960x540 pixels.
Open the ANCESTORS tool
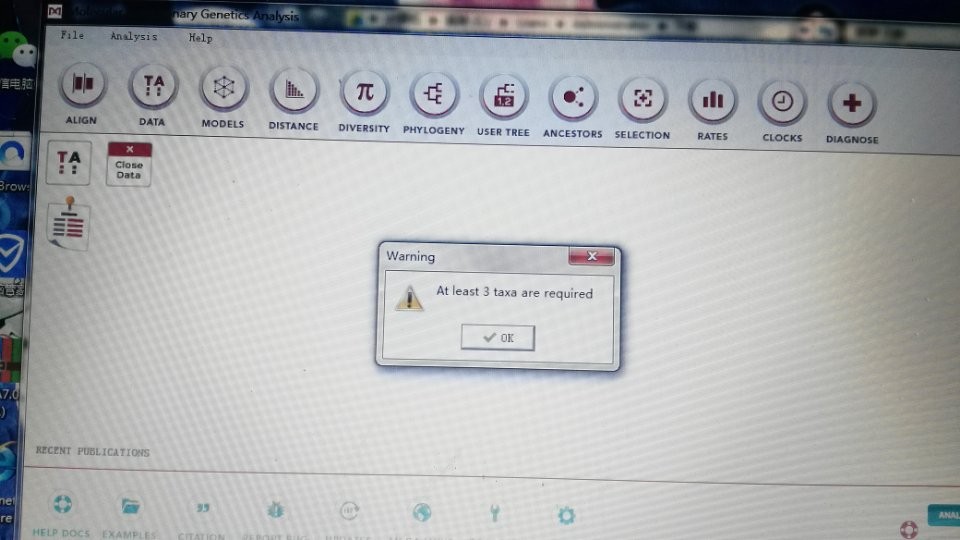(573, 98)
